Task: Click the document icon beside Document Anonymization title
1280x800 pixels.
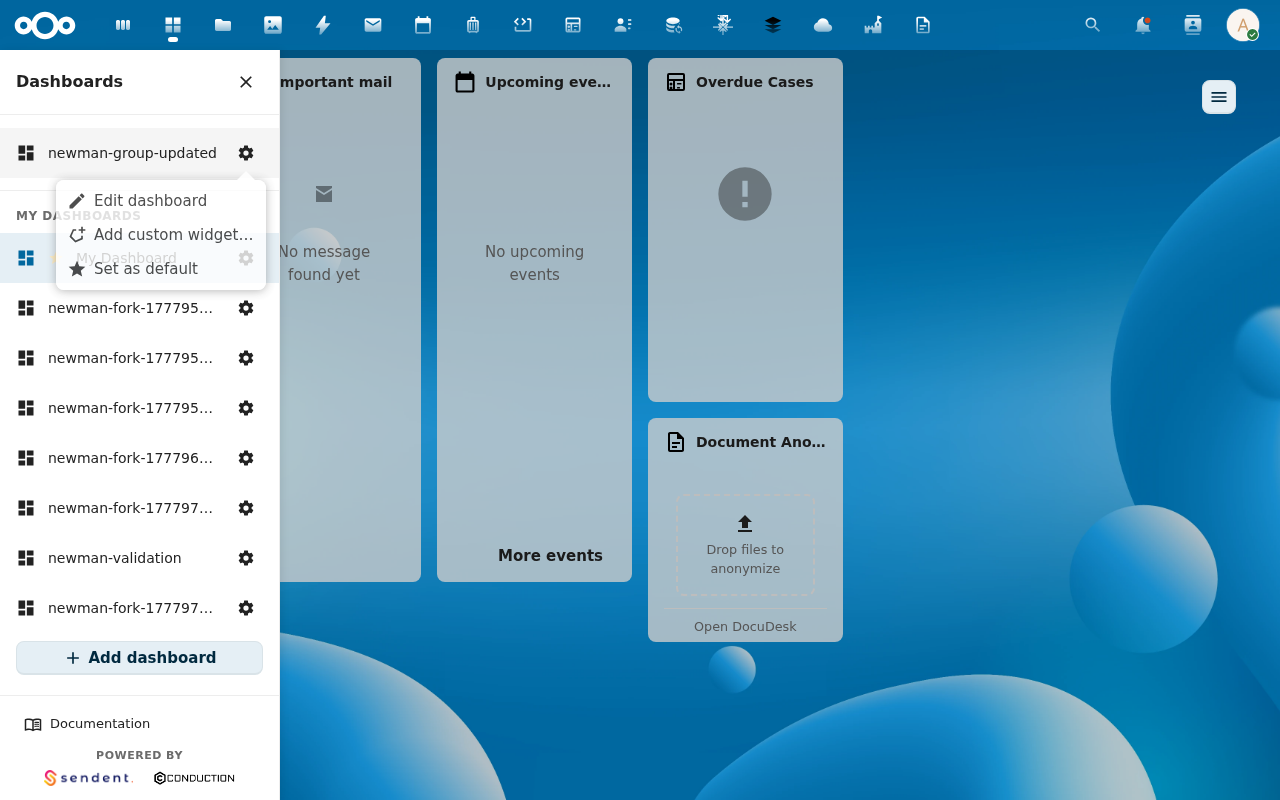Action: [676, 442]
